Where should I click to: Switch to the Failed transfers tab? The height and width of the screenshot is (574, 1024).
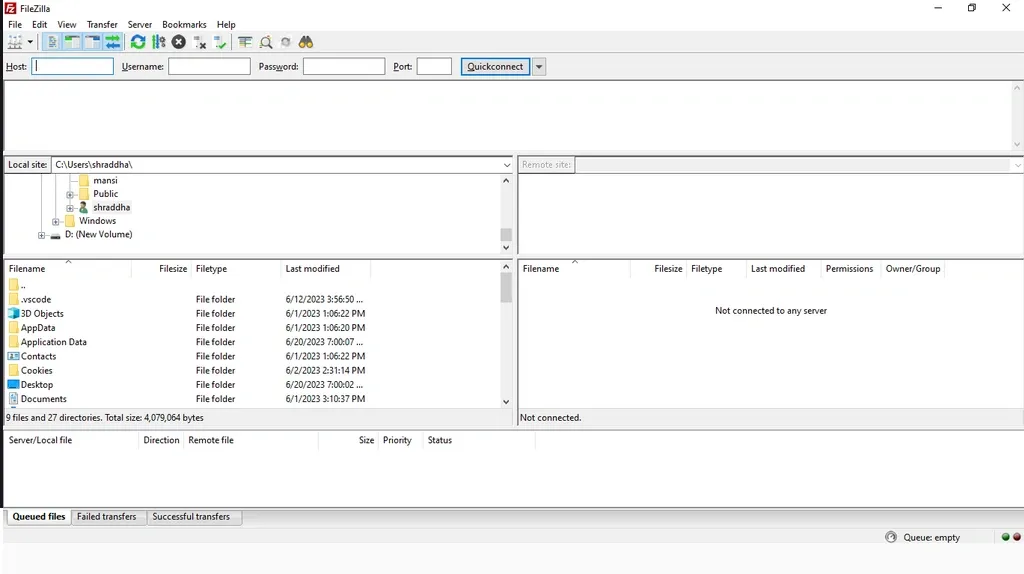pos(106,517)
